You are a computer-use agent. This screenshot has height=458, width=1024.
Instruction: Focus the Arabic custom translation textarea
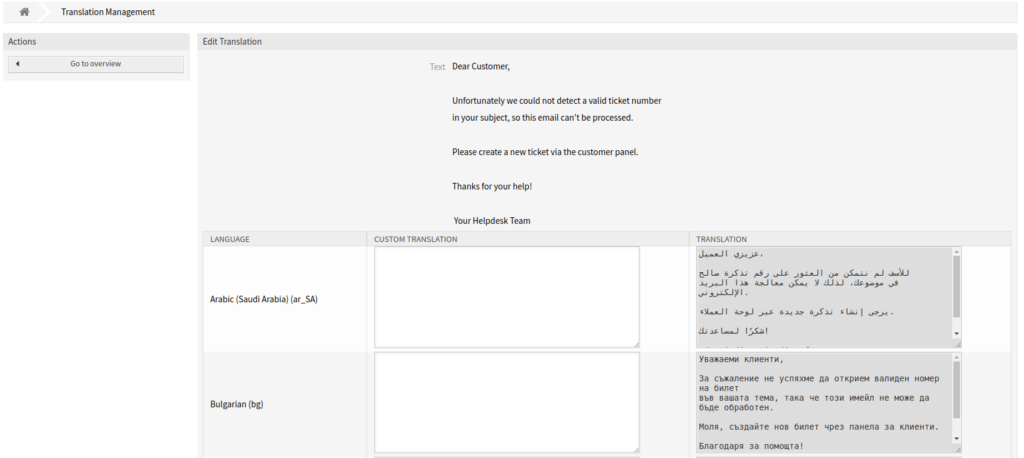pos(507,297)
